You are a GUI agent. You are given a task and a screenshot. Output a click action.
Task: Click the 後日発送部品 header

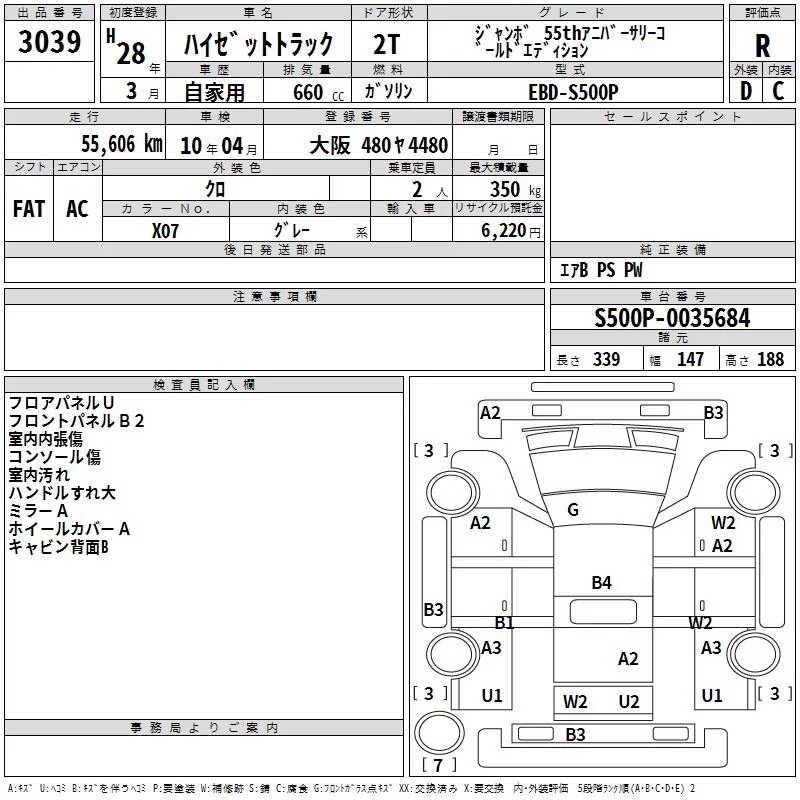(x=274, y=249)
